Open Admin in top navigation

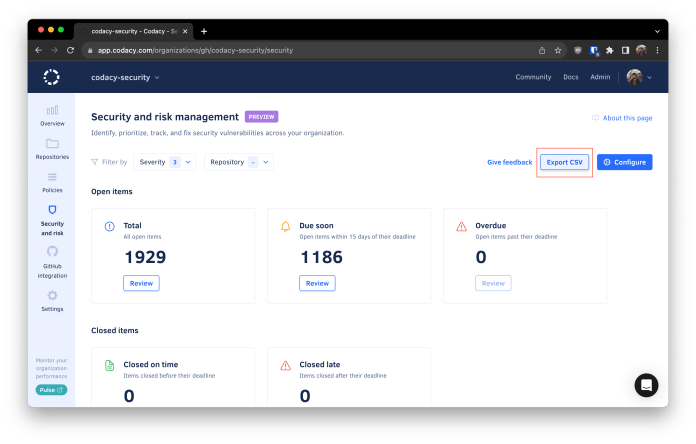click(600, 77)
